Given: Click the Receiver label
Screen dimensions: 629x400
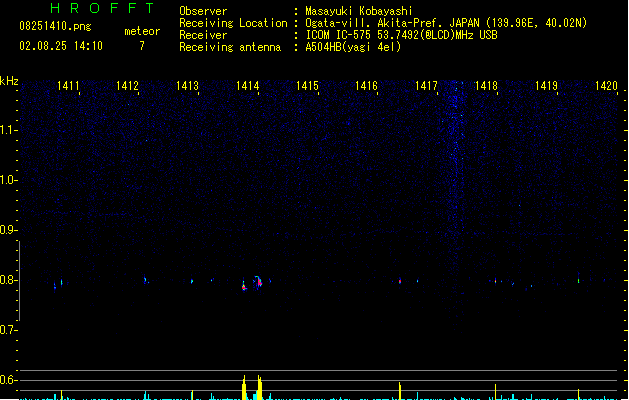Looking at the screenshot, I should (203, 35).
